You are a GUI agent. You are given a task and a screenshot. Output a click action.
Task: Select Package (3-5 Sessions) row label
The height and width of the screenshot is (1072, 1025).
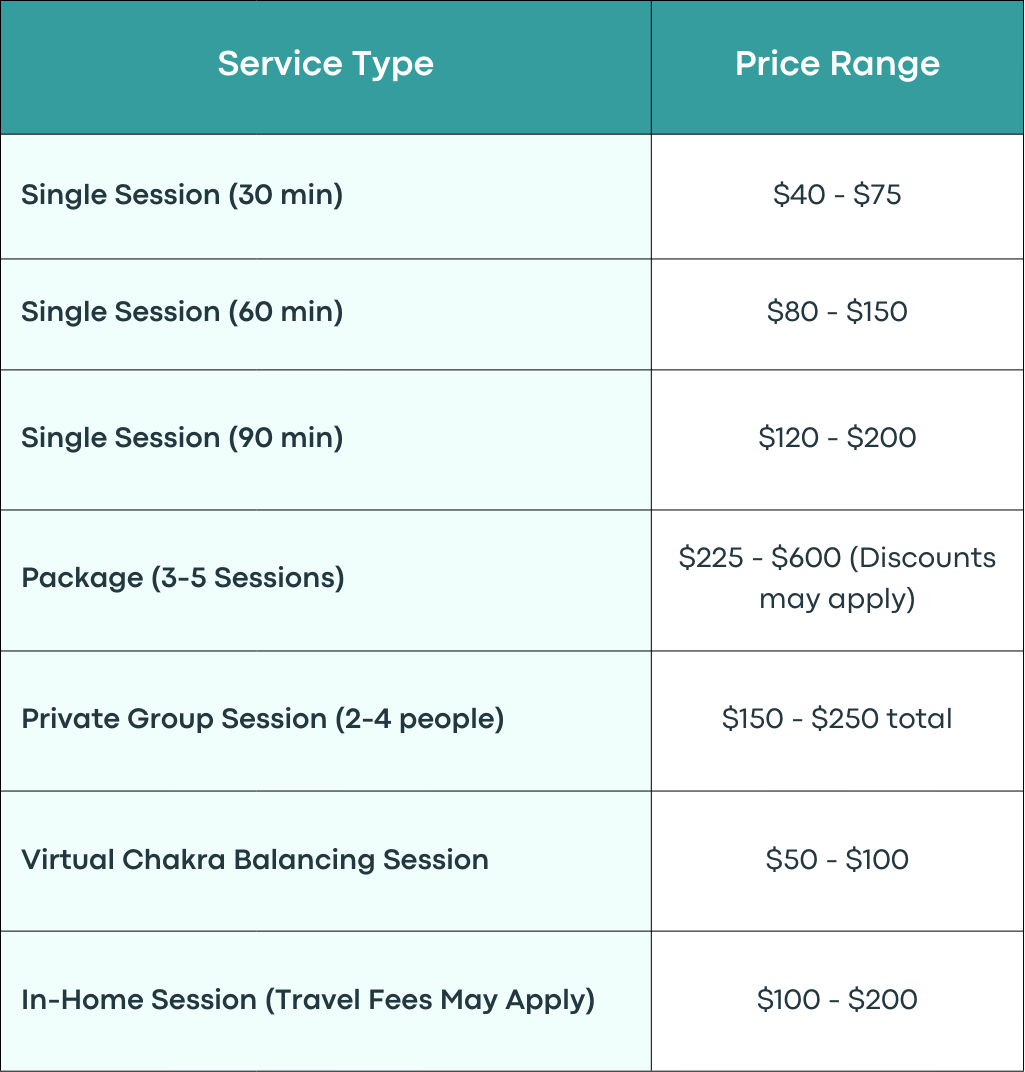183,578
